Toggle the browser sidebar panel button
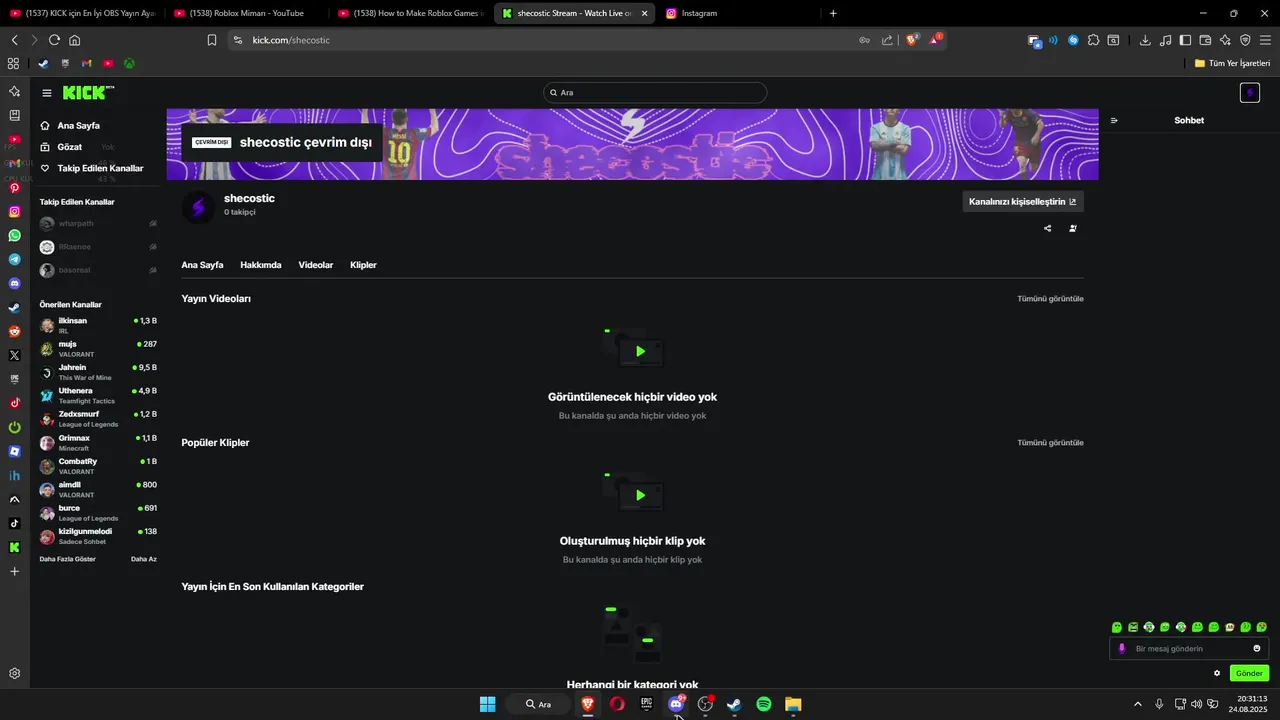This screenshot has height=720, width=1280. tap(1185, 40)
